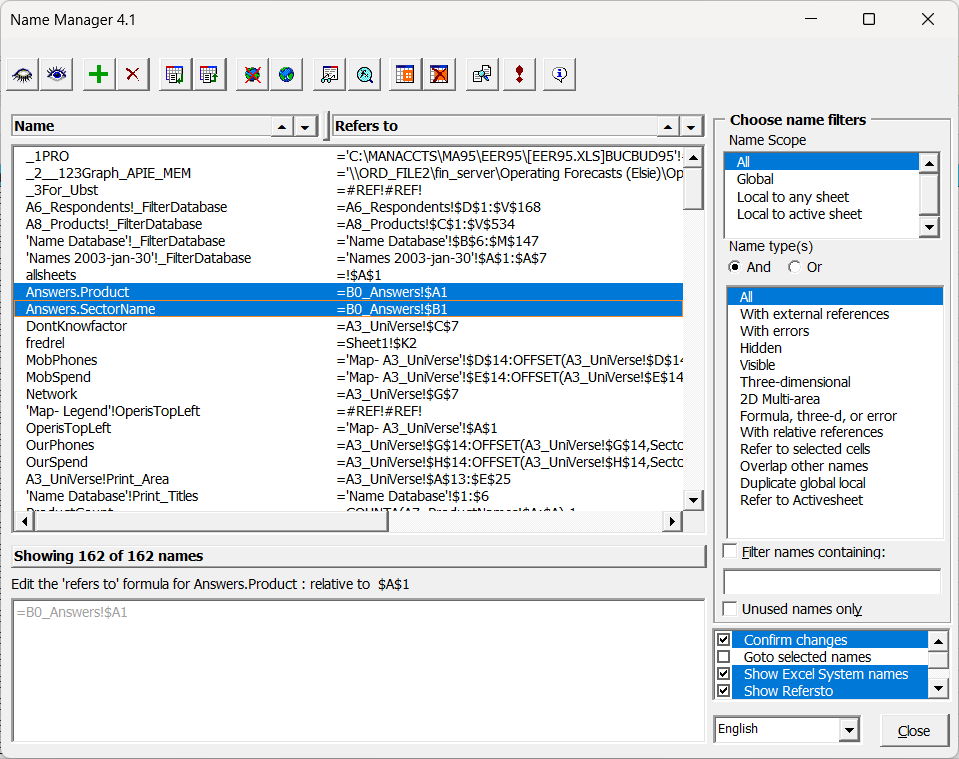Click options list scroll up arrow
Screen dimensions: 959x759
click(938, 641)
